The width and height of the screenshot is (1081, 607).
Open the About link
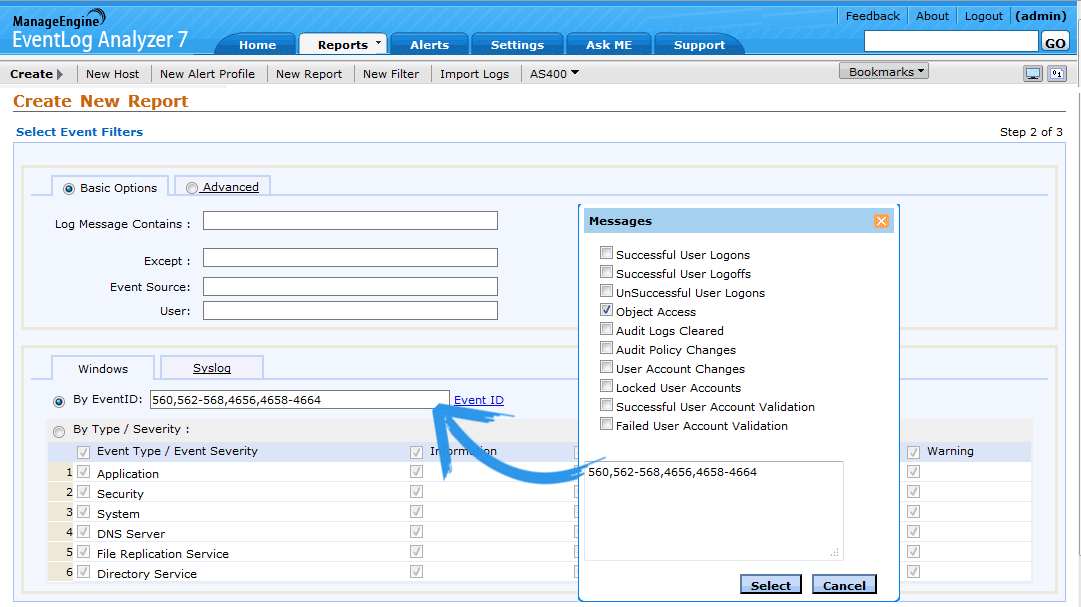932,16
